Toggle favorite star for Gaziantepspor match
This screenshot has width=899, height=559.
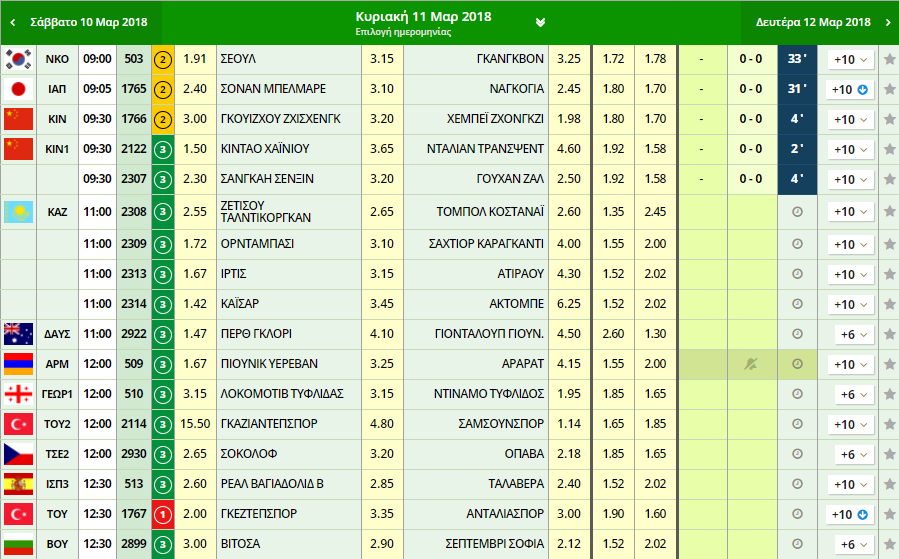click(889, 424)
